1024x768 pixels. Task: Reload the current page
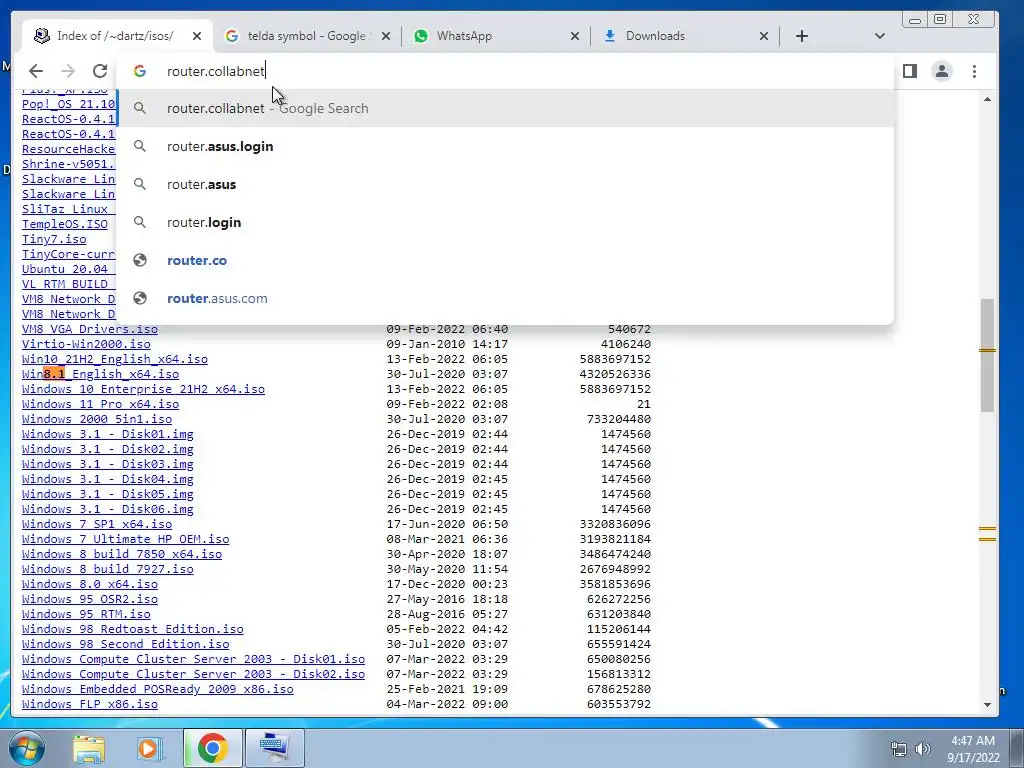click(x=99, y=71)
